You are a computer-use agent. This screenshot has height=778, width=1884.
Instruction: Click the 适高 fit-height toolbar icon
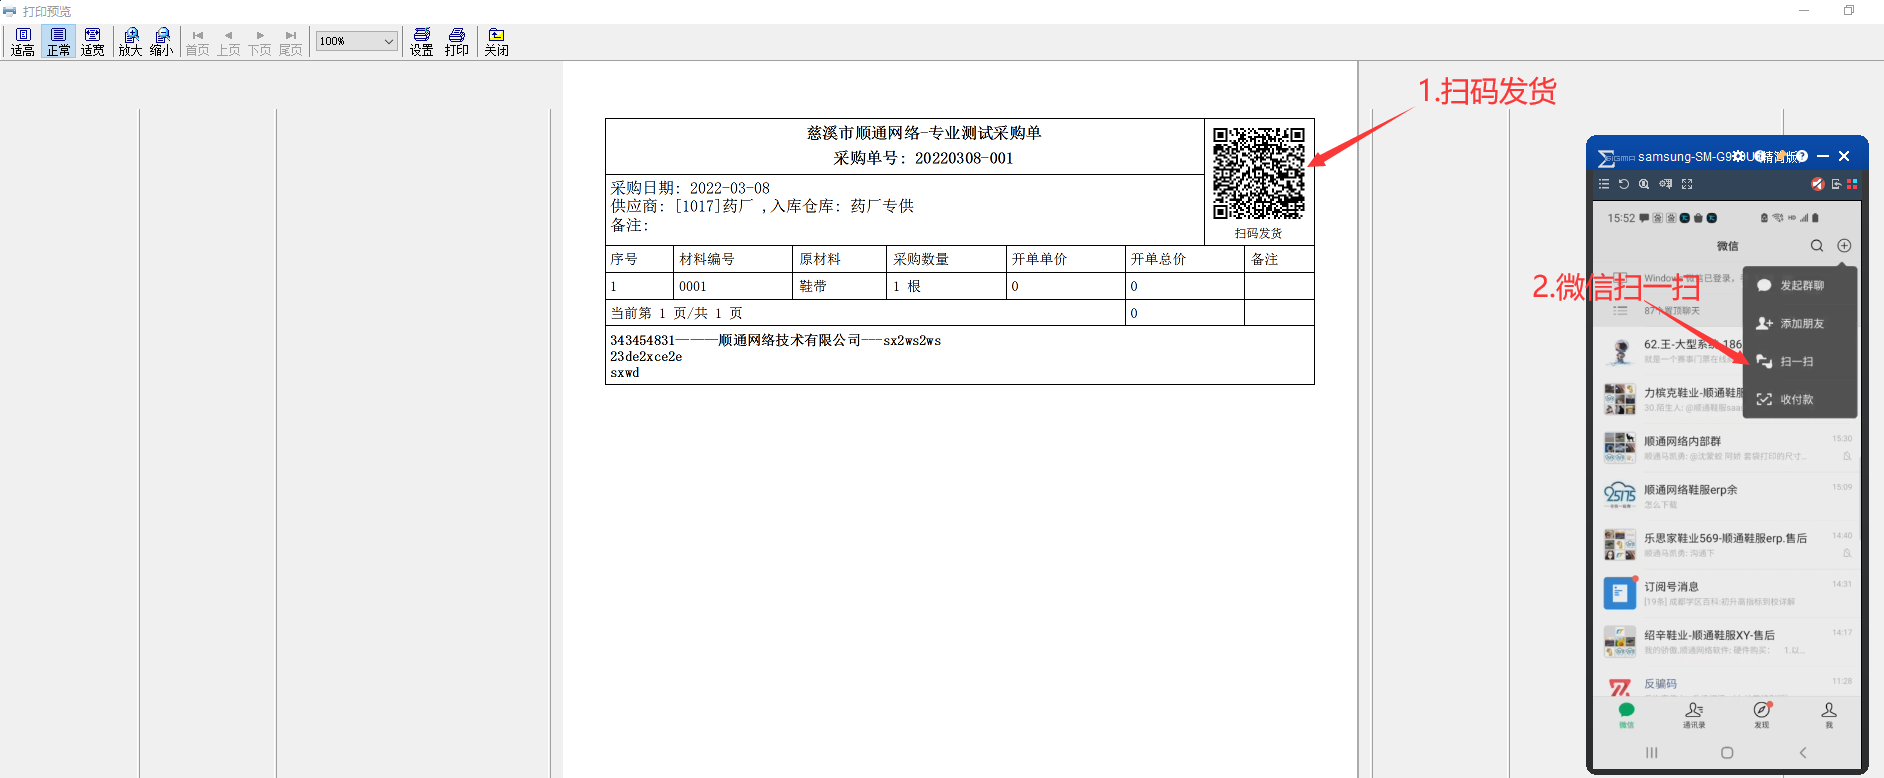tap(23, 41)
